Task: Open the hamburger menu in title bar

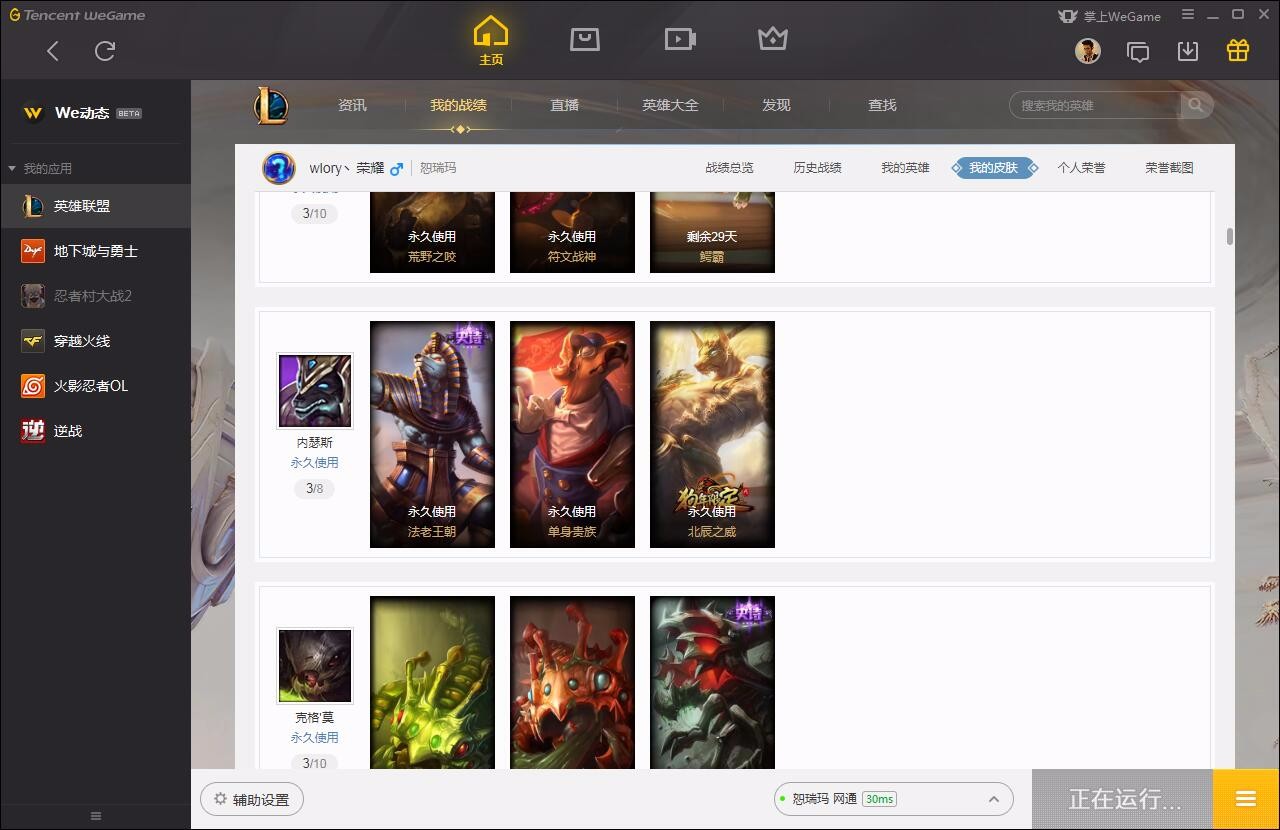Action: click(x=1188, y=15)
